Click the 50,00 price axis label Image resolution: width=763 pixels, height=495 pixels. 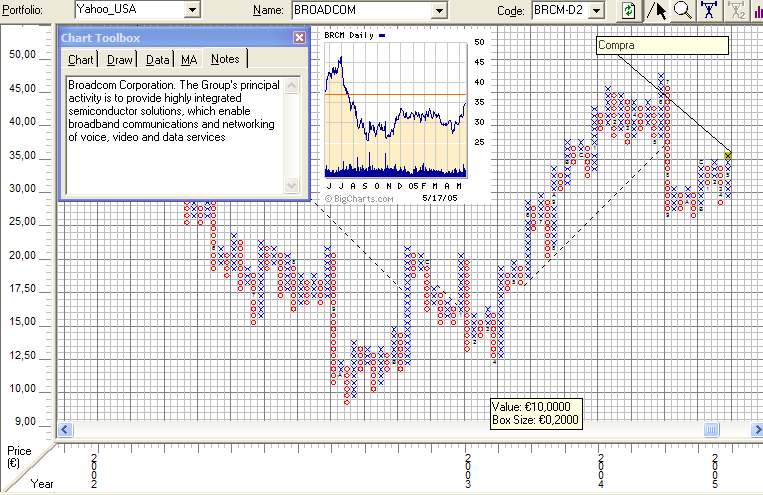tap(22, 55)
